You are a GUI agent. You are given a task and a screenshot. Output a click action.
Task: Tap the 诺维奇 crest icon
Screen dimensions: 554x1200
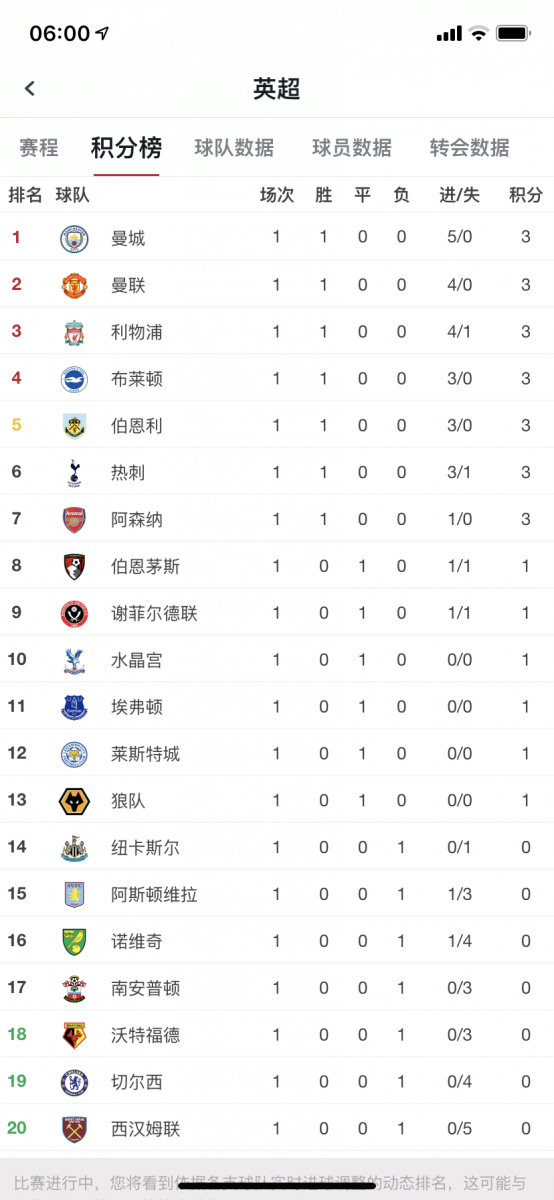[74, 942]
